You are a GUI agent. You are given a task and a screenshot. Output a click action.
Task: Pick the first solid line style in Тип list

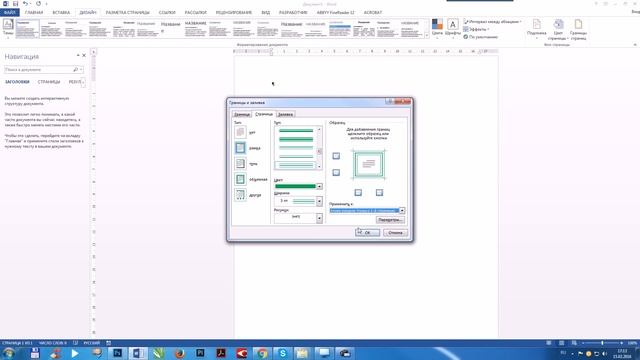(296, 131)
